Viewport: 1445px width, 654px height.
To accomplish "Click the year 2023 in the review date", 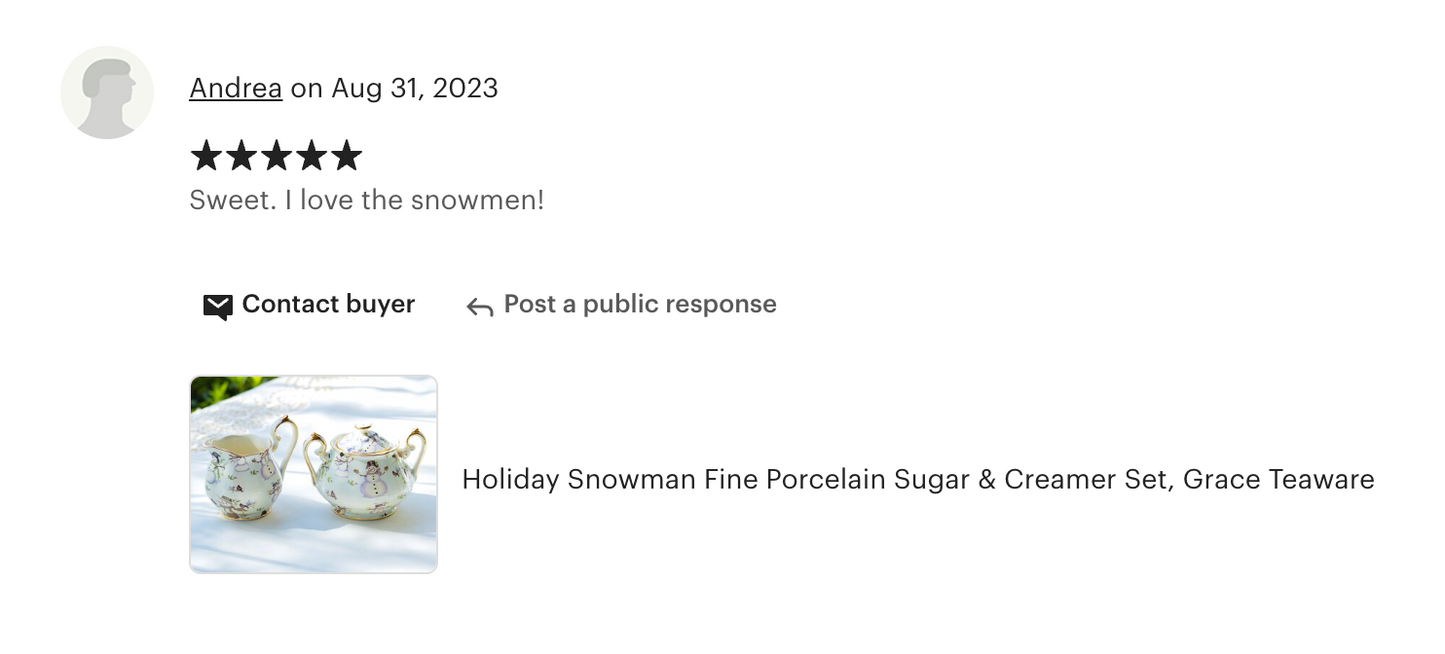I will click(465, 88).
